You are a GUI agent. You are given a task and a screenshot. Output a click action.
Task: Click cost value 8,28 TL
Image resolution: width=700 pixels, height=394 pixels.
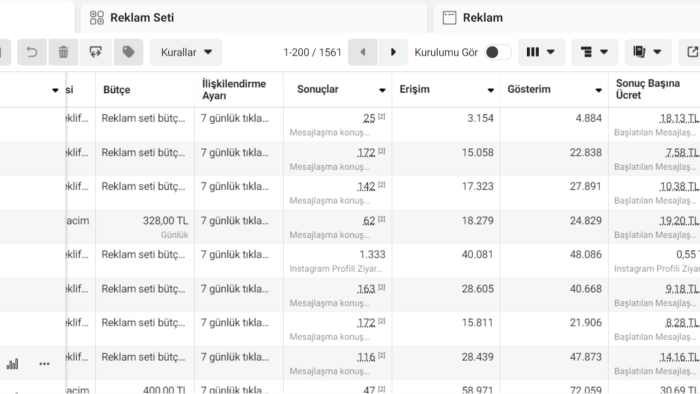pos(682,323)
